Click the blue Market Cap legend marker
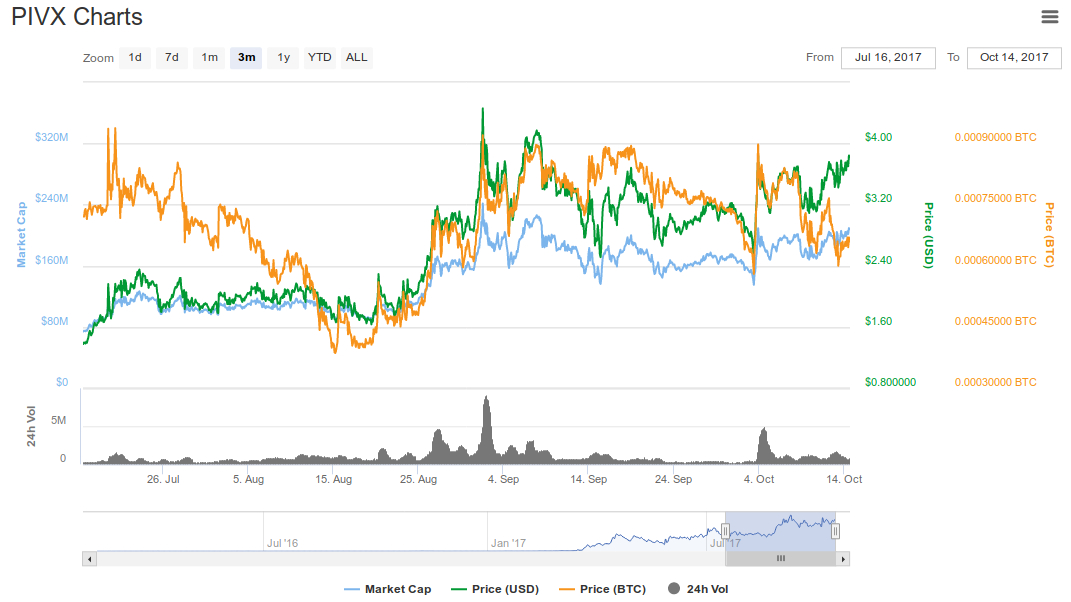 [352, 589]
